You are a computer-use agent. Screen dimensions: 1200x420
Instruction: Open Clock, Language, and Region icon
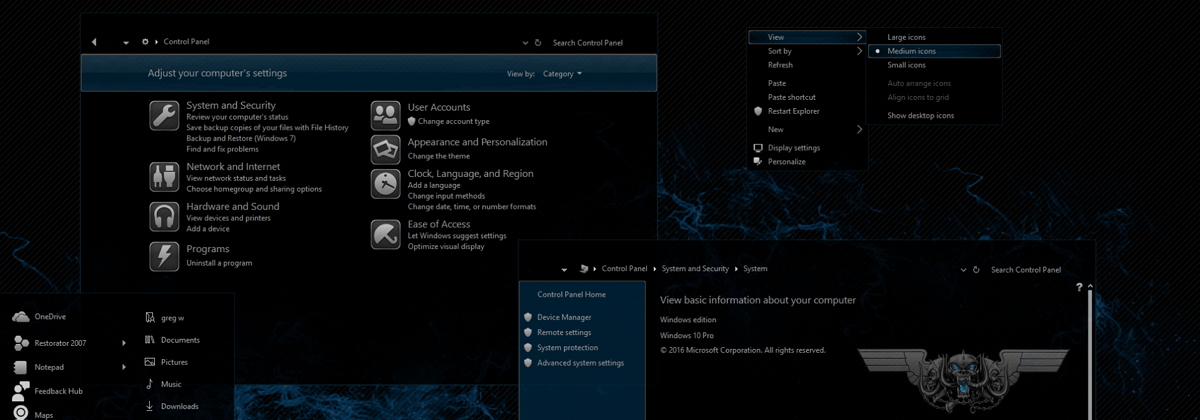[x=386, y=184]
